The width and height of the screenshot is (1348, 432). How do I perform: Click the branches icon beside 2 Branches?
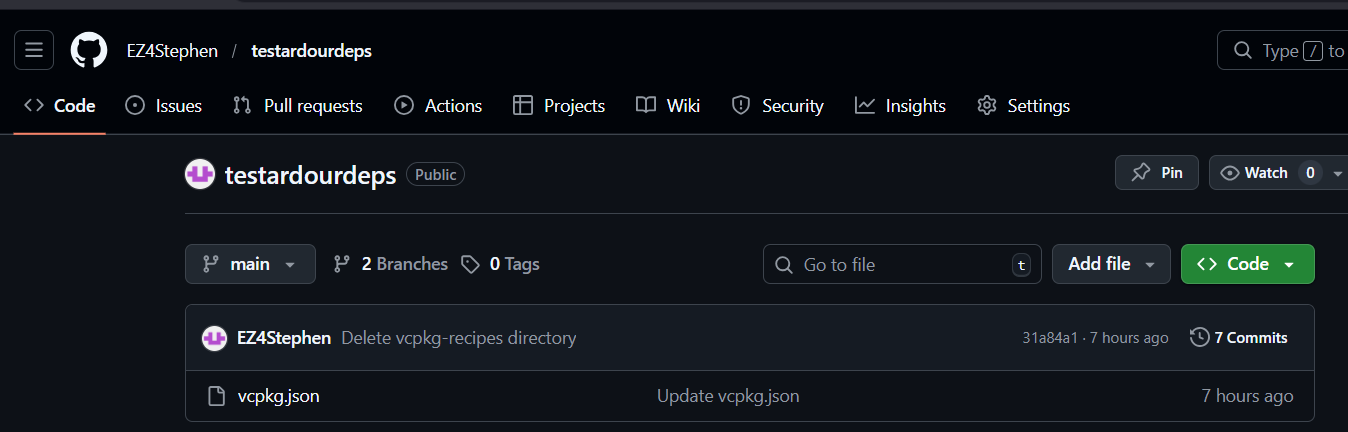[342, 264]
